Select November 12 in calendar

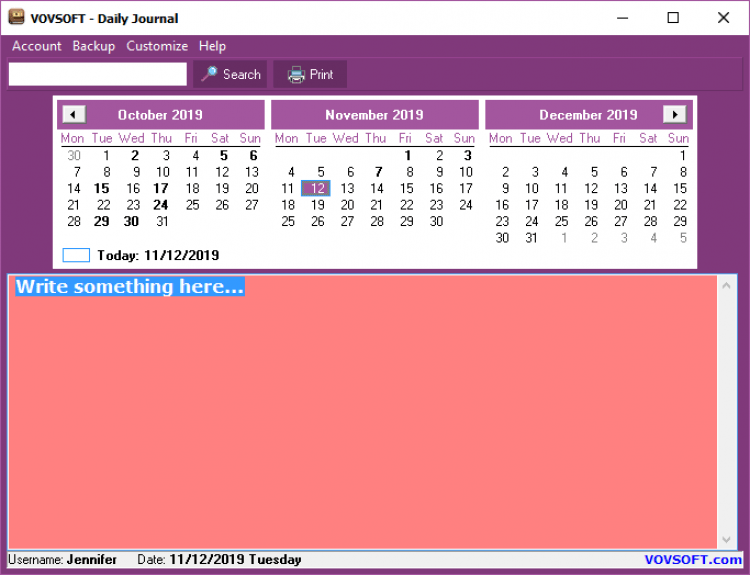[317, 188]
